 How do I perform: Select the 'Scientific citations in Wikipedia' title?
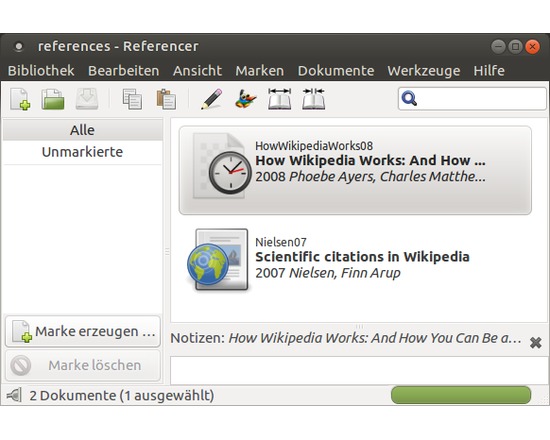[362, 257]
